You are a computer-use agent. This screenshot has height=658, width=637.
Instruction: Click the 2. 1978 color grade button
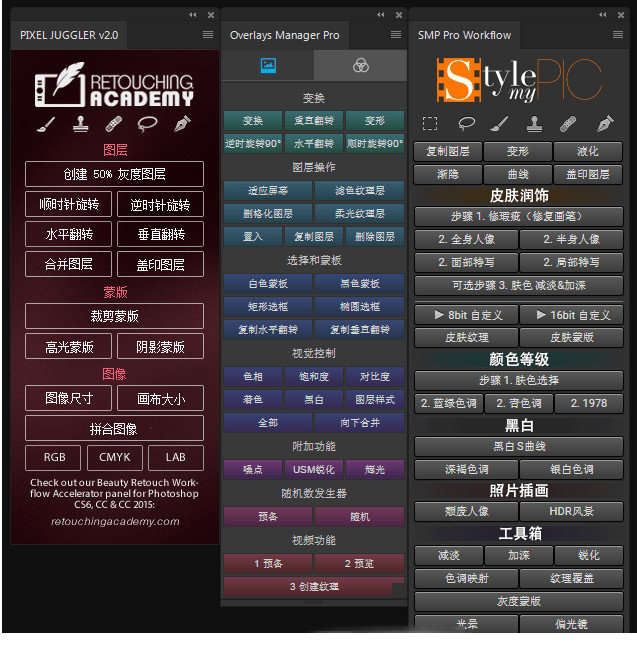coord(589,404)
